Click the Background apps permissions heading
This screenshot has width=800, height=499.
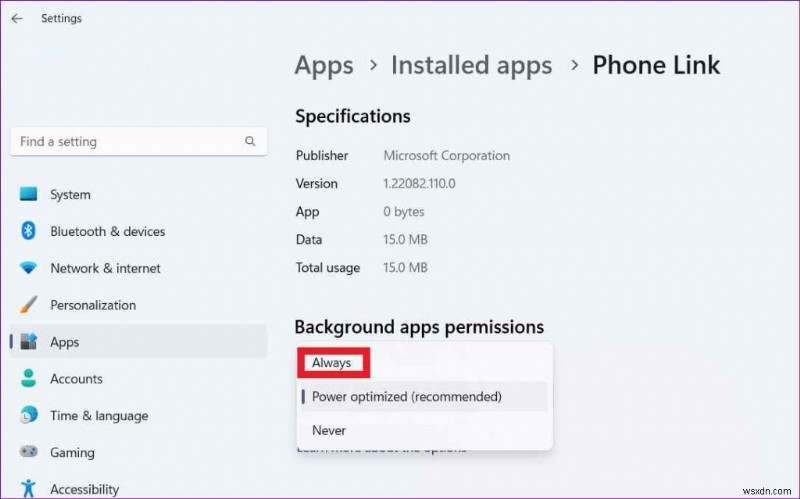pos(419,327)
